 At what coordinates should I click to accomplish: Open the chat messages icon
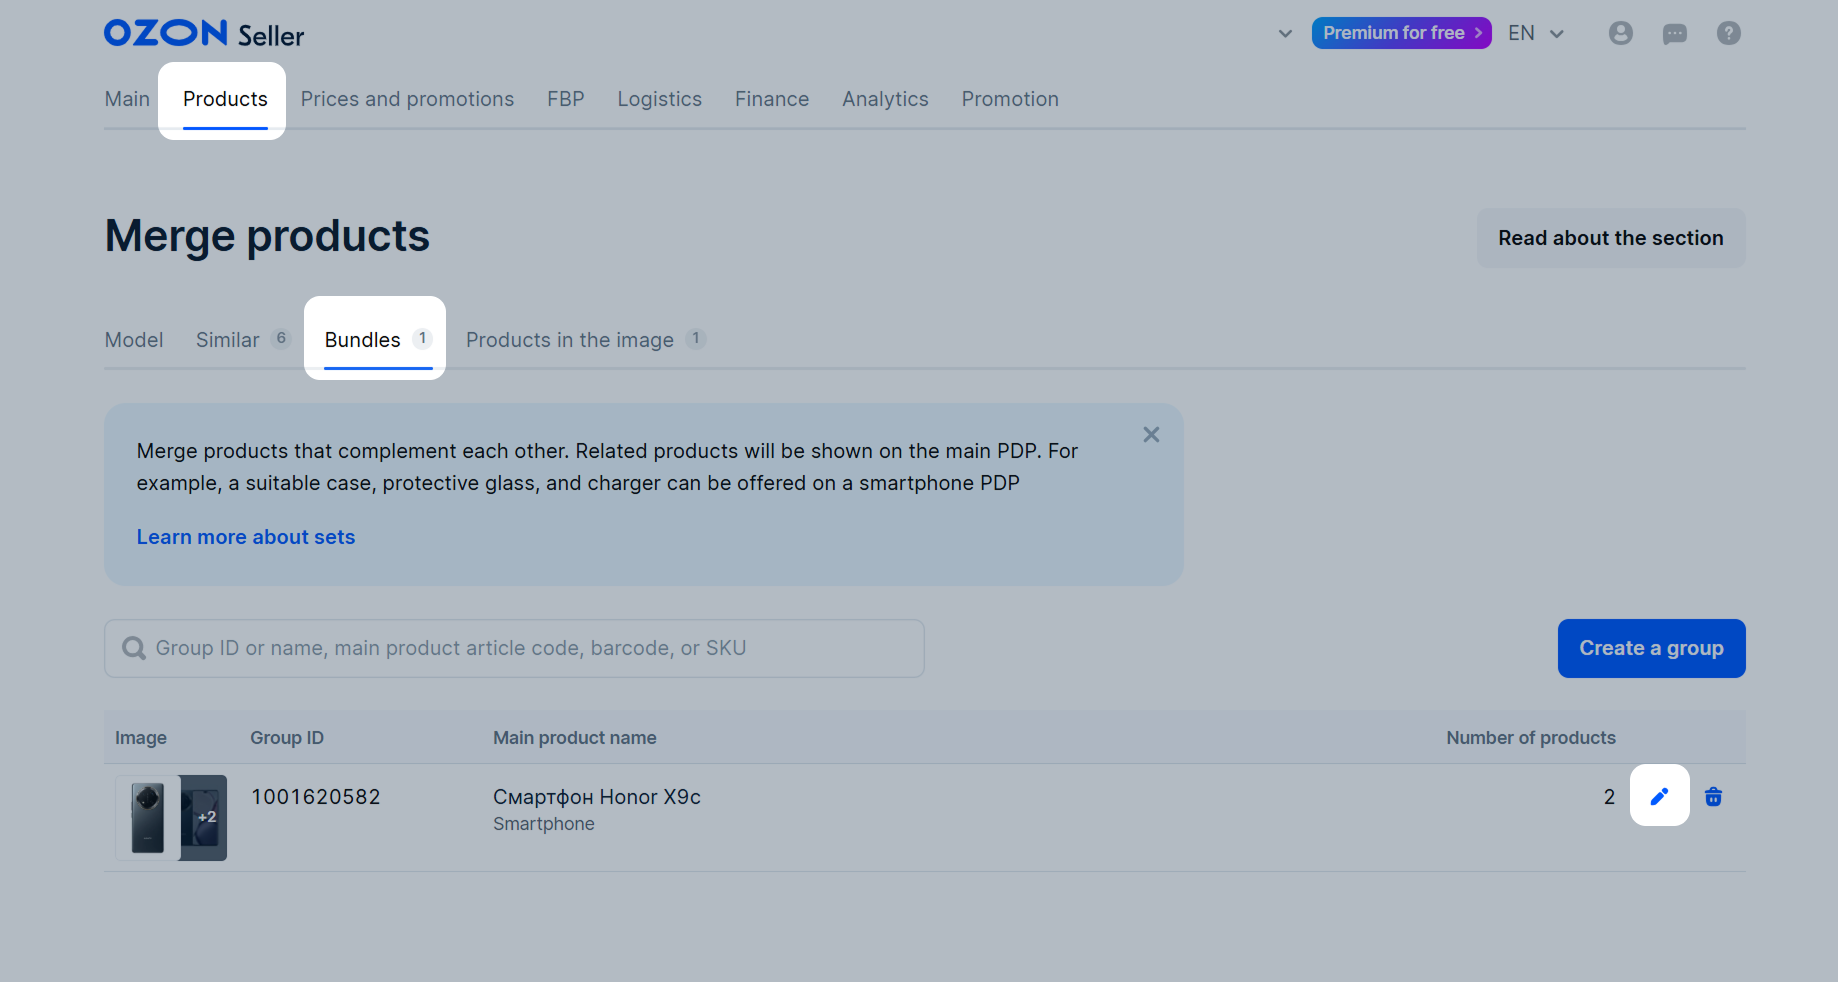tap(1674, 34)
